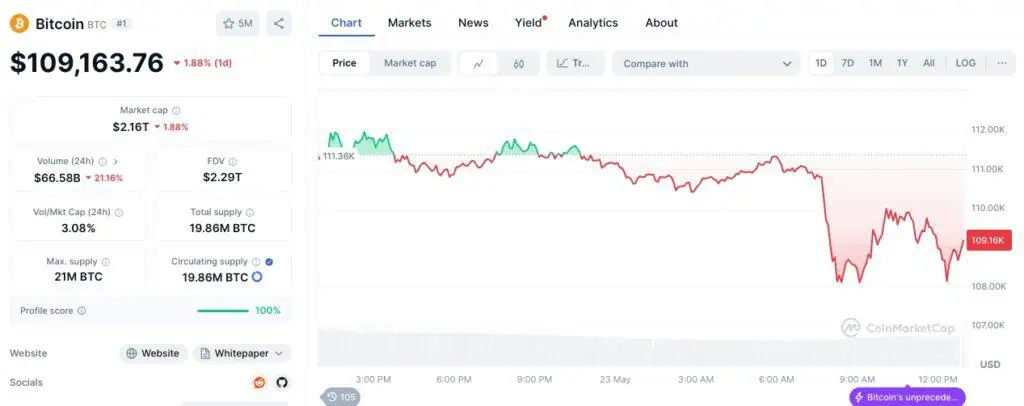Click the share icon beside Bitcoin title
Image resolution: width=1024 pixels, height=406 pixels.
tap(279, 23)
